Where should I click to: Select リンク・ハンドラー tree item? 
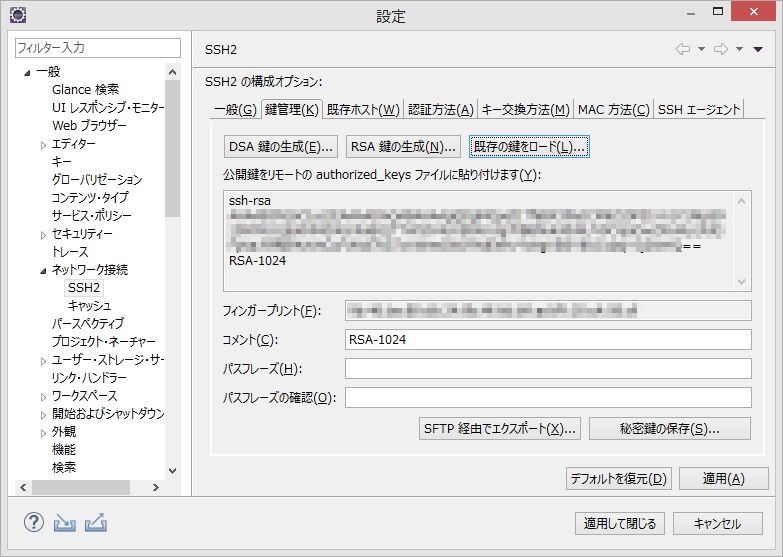click(x=89, y=377)
